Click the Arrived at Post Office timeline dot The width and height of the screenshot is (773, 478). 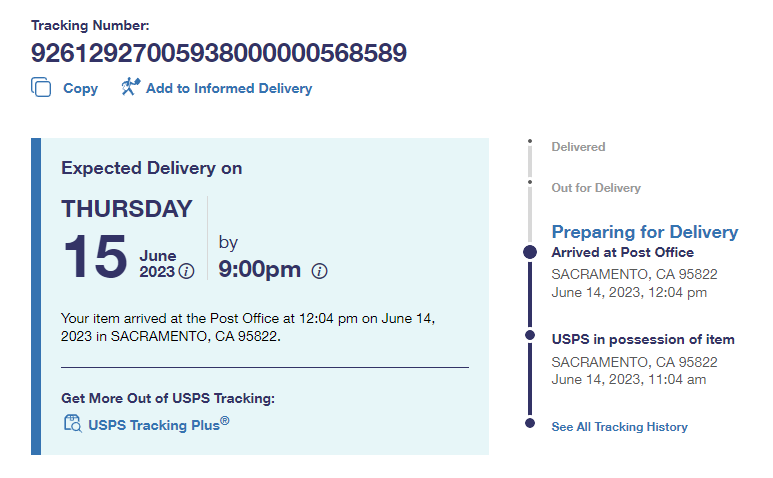click(x=530, y=253)
